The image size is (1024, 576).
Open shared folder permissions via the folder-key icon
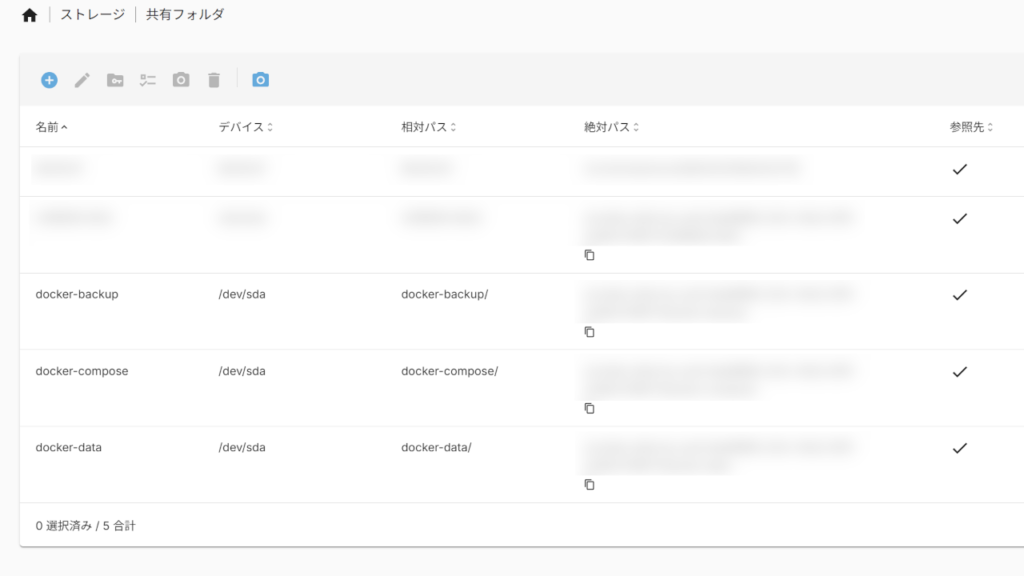coord(115,80)
